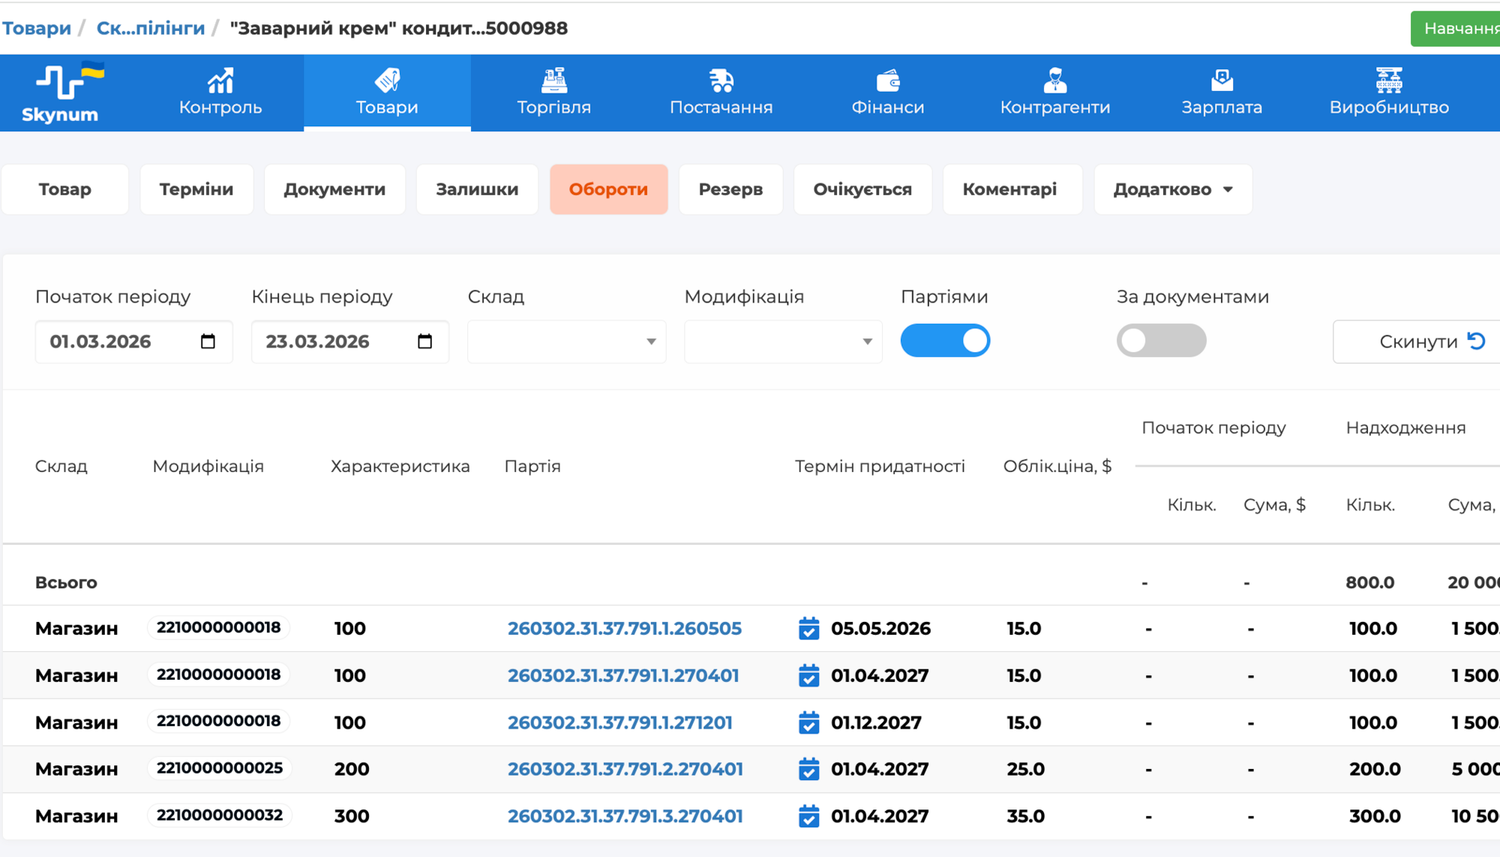Open the Додатково dropdown menu
This screenshot has height=857, width=1500.
1172,189
